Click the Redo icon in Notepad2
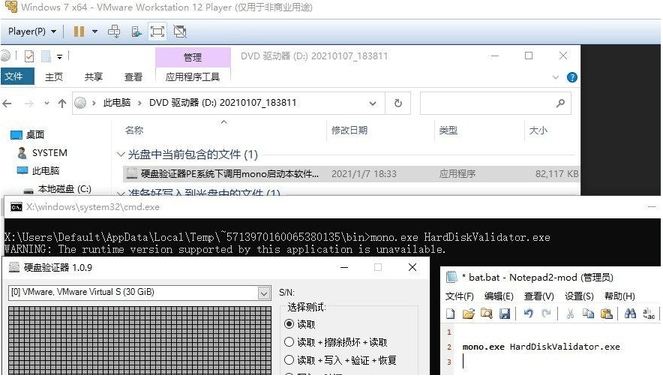 (546, 314)
